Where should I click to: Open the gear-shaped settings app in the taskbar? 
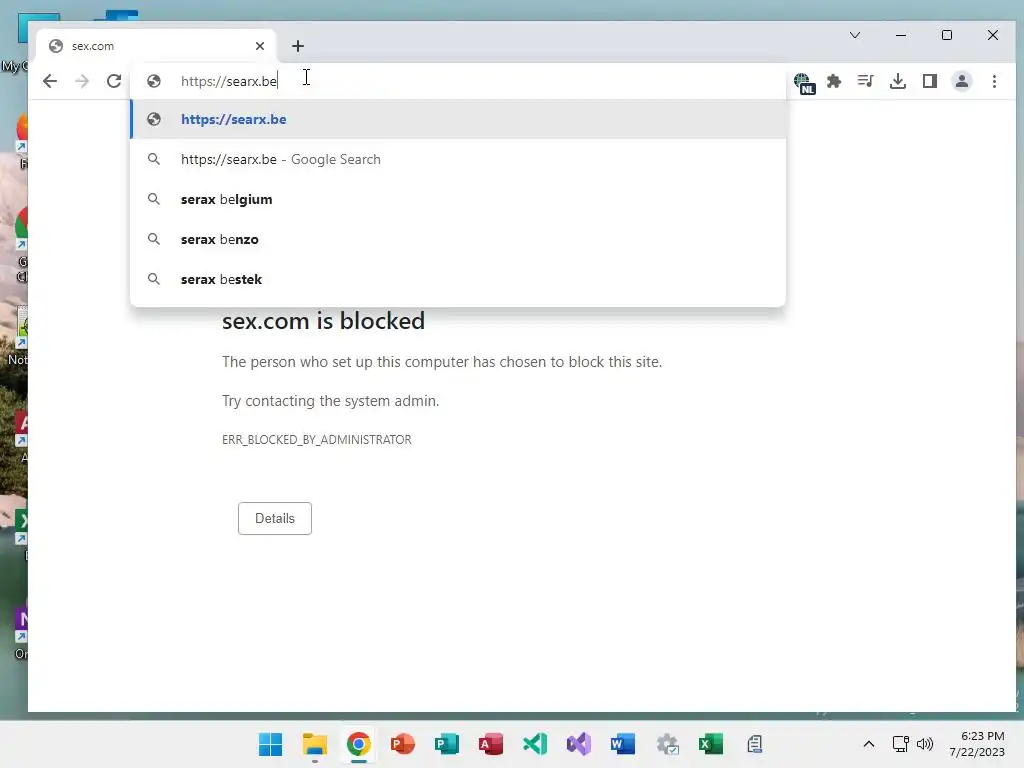667,744
